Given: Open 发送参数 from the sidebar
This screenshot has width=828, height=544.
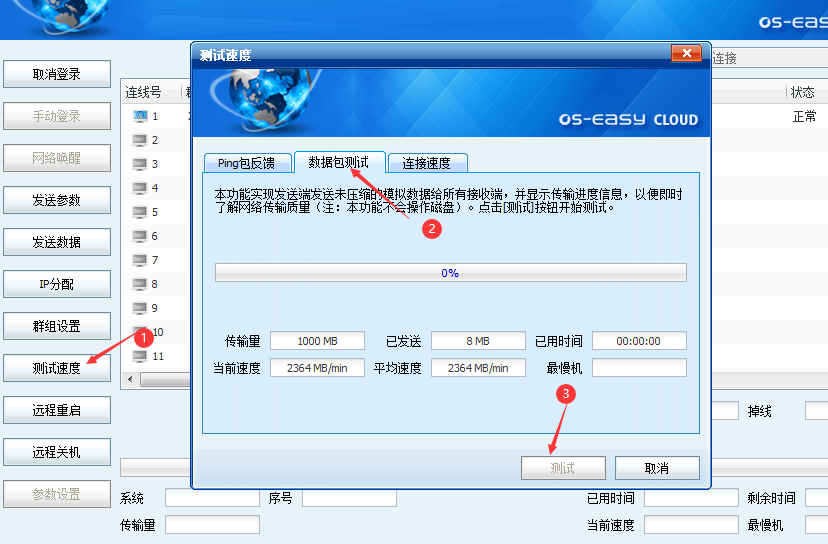Looking at the screenshot, I should pyautogui.click(x=56, y=200).
